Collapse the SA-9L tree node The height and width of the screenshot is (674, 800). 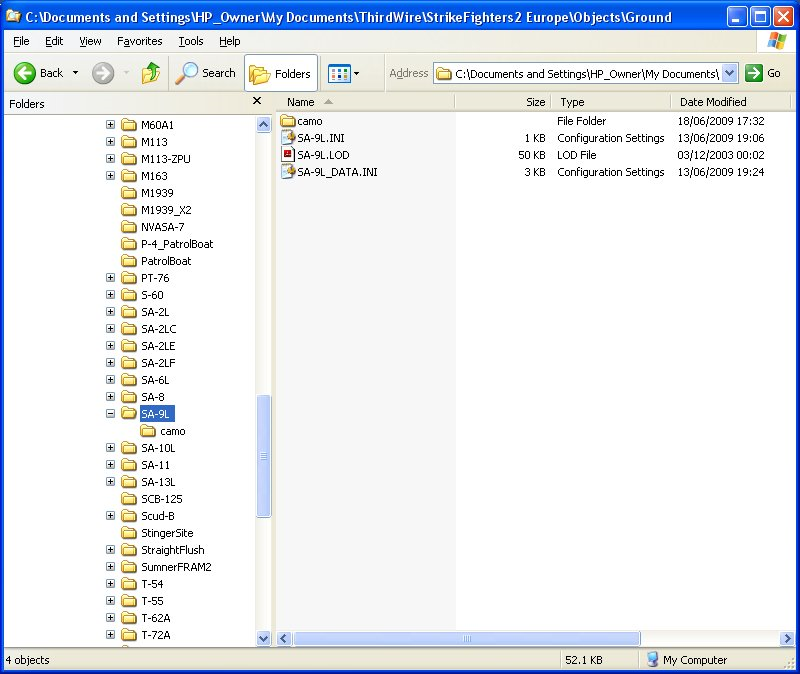pos(110,413)
